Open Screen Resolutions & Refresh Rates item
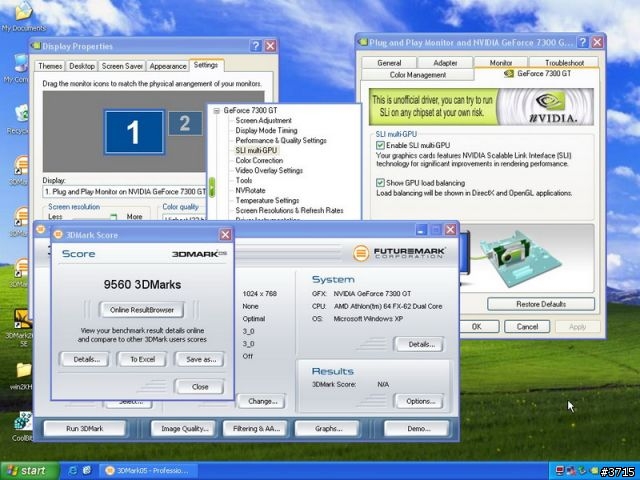Viewport: 640px width, 480px height. coord(289,211)
